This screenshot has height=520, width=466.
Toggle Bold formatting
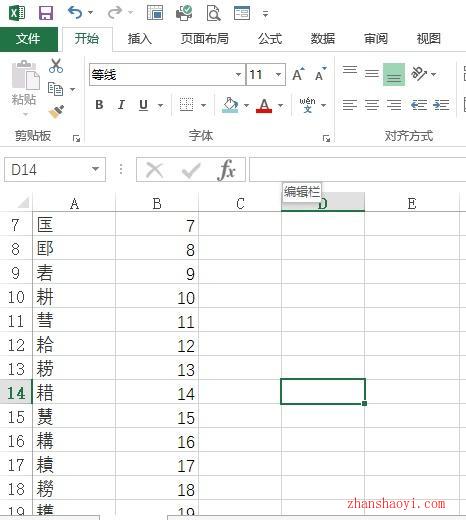99,105
